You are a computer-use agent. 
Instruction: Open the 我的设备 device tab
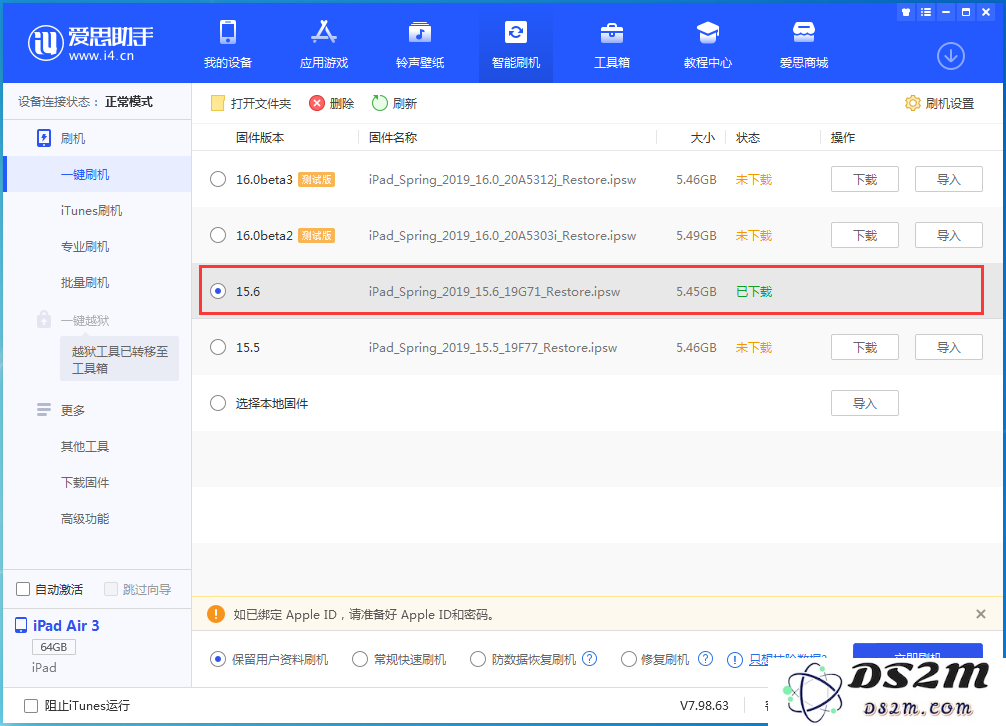[228, 44]
